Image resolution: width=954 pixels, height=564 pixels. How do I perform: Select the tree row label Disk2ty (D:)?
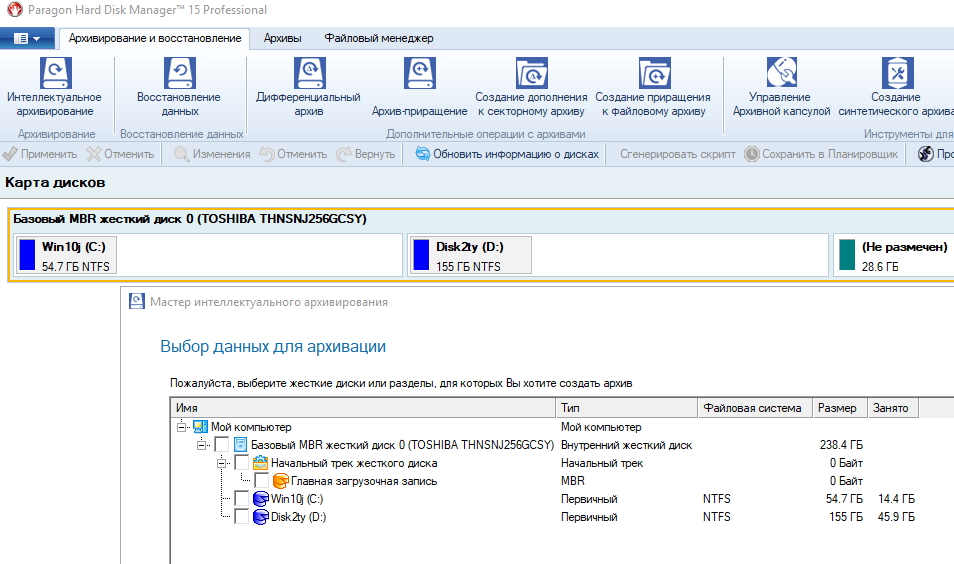point(299,517)
